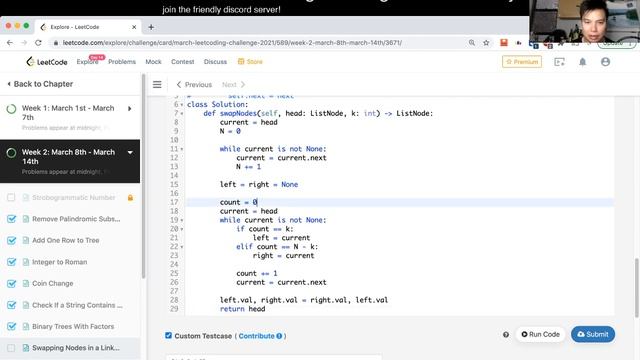This screenshot has width=640, height=360.
Task: Open the Problems menu
Action: (122, 62)
